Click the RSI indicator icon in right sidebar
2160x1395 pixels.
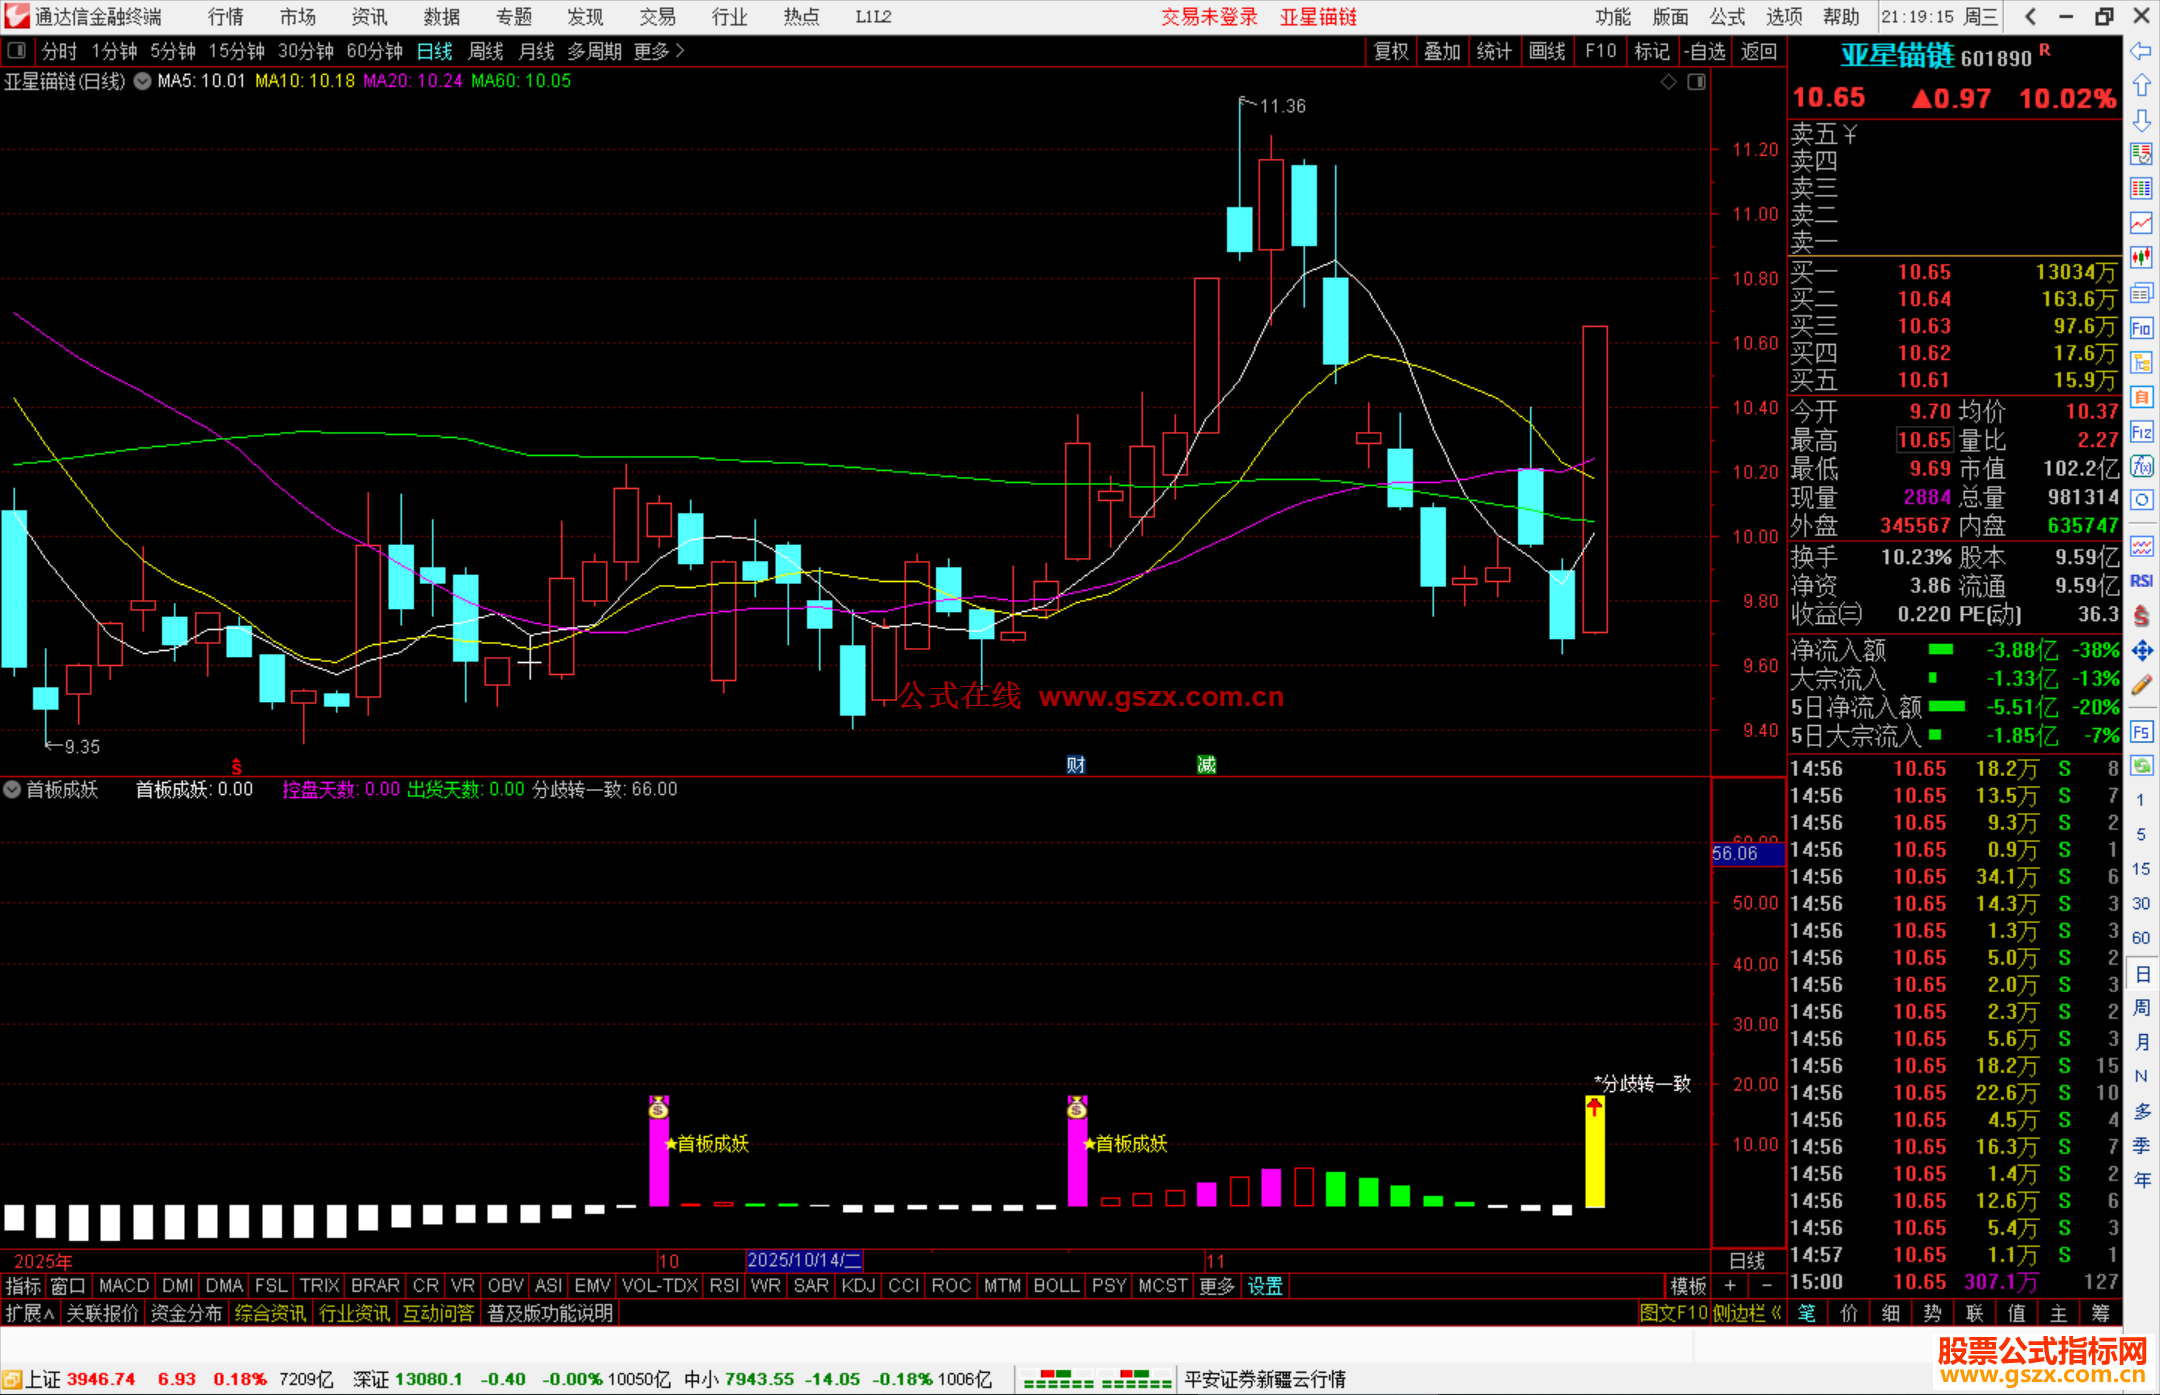pos(2141,581)
